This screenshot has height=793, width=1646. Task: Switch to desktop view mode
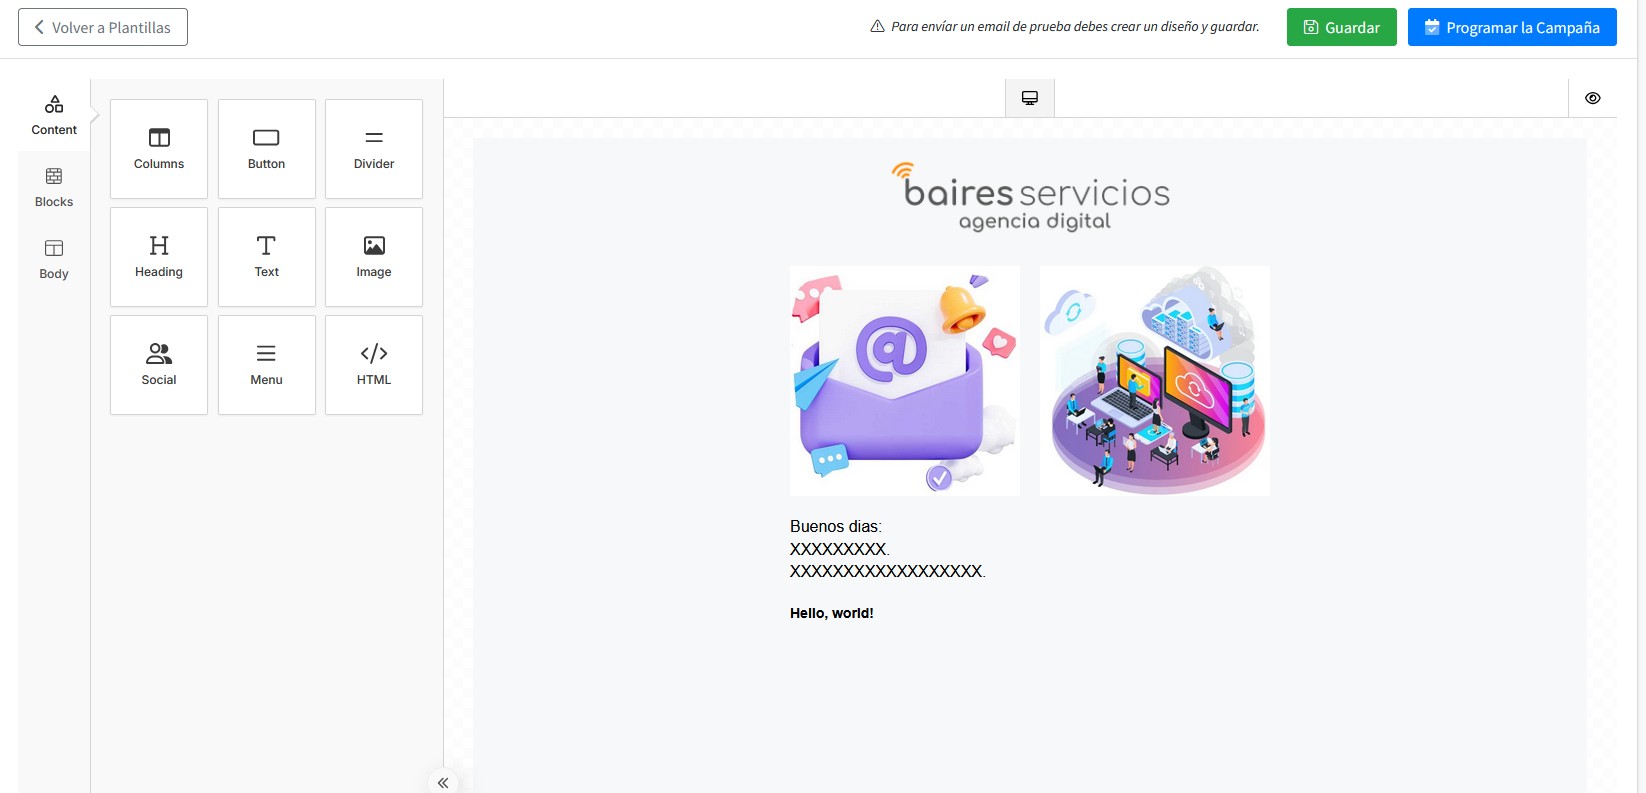tap(1029, 98)
